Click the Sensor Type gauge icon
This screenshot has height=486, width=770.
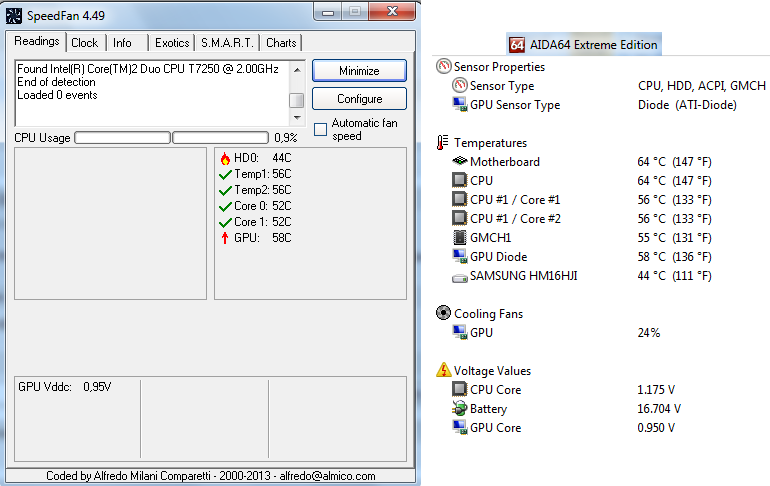(x=460, y=85)
